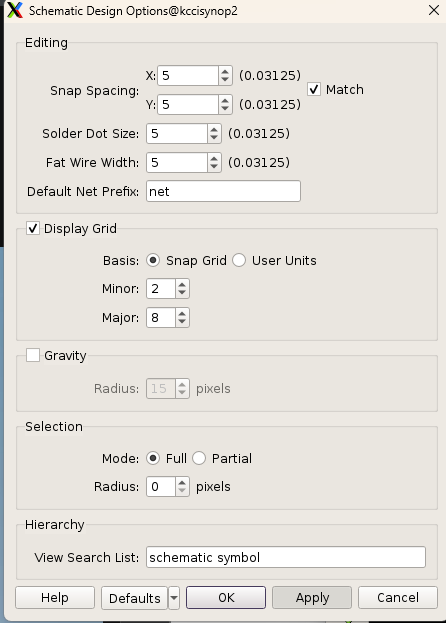Viewport: 446px width, 623px height.
Task: Uncheck the Match checkbox
Action: tap(314, 89)
